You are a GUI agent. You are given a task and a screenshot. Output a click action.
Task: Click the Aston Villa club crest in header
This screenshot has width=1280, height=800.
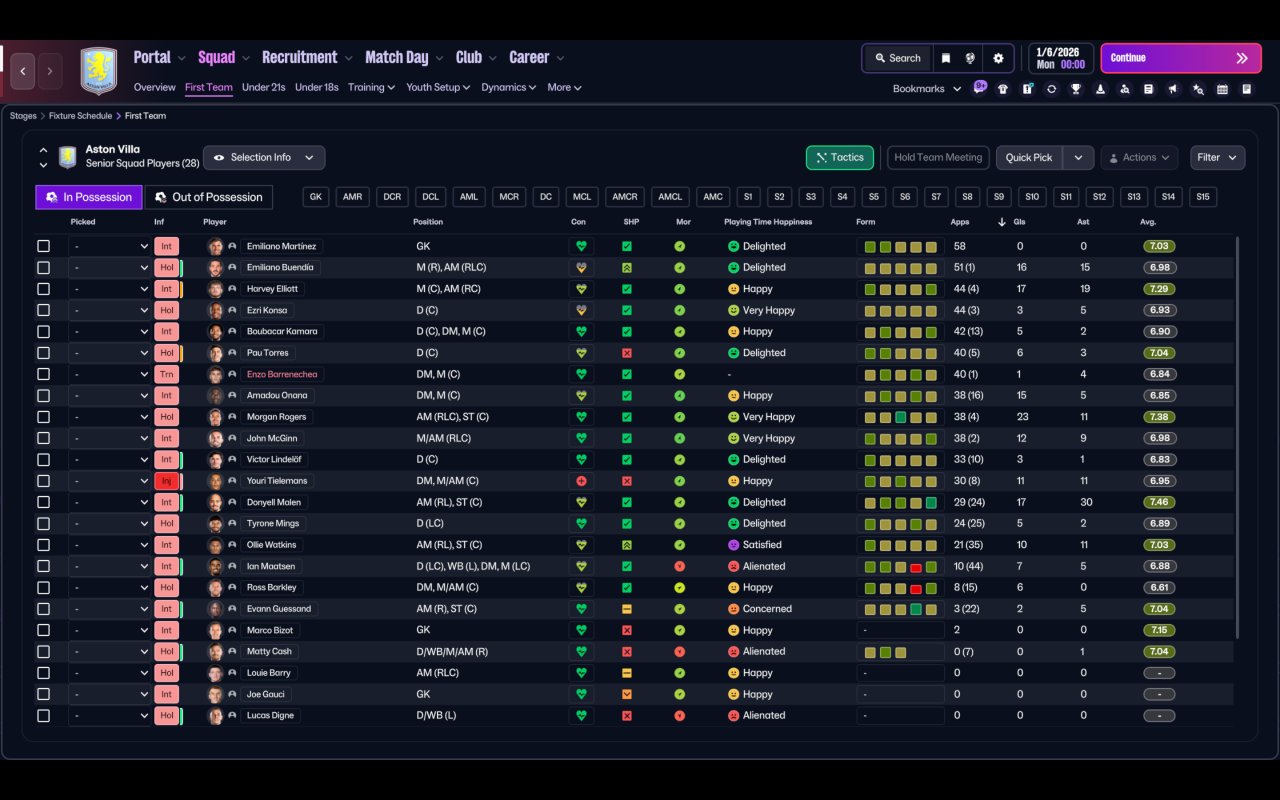click(x=98, y=71)
